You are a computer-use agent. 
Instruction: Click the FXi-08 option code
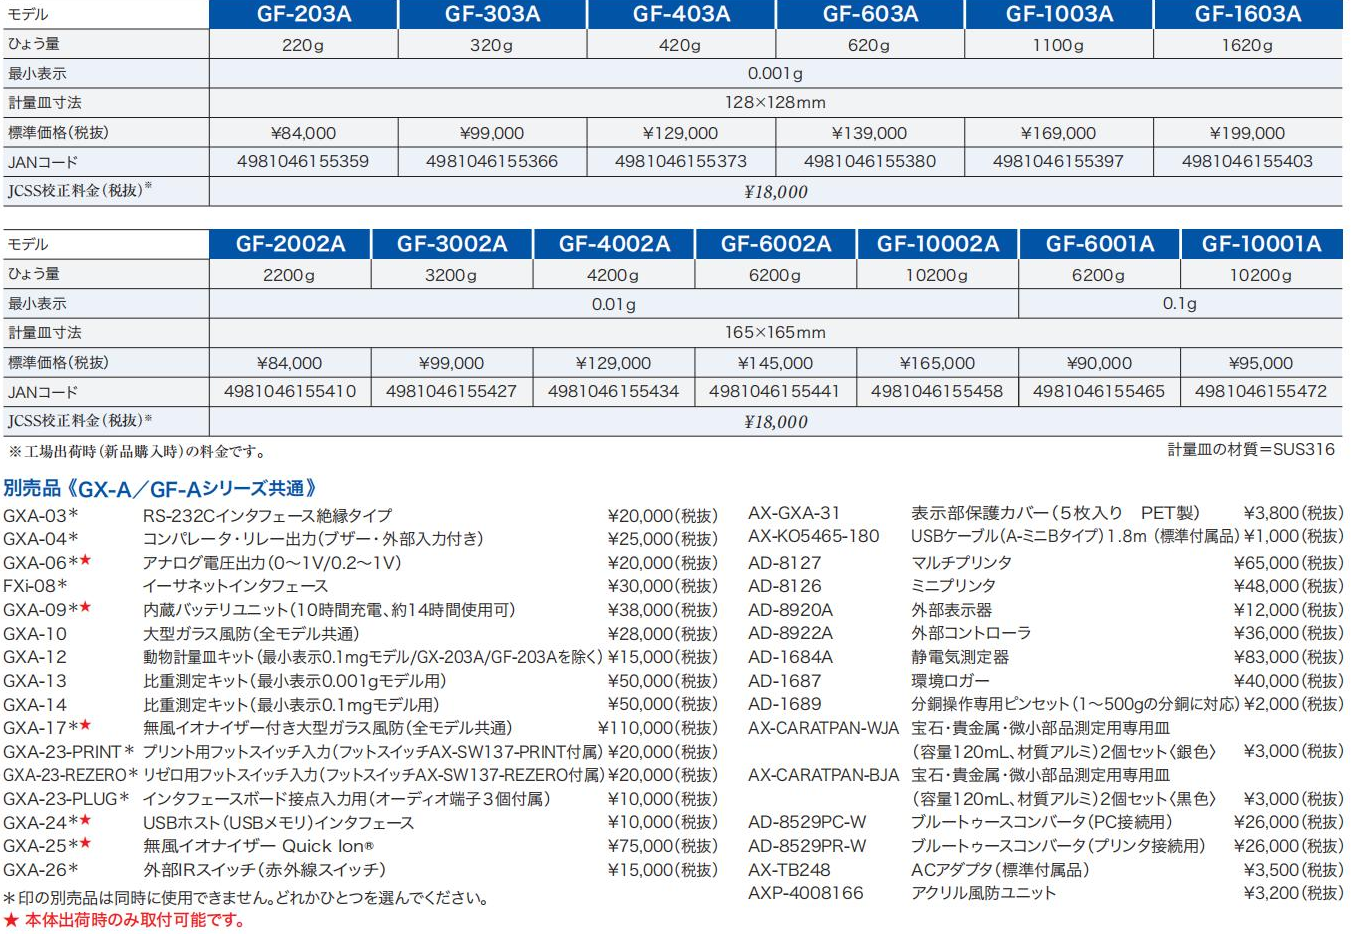click(36, 586)
